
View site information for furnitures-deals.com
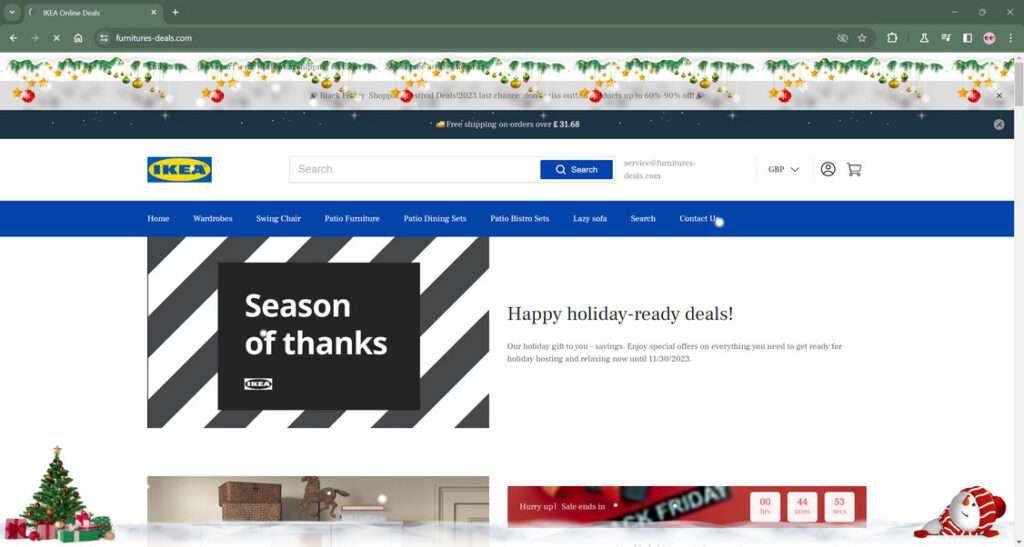tap(104, 39)
